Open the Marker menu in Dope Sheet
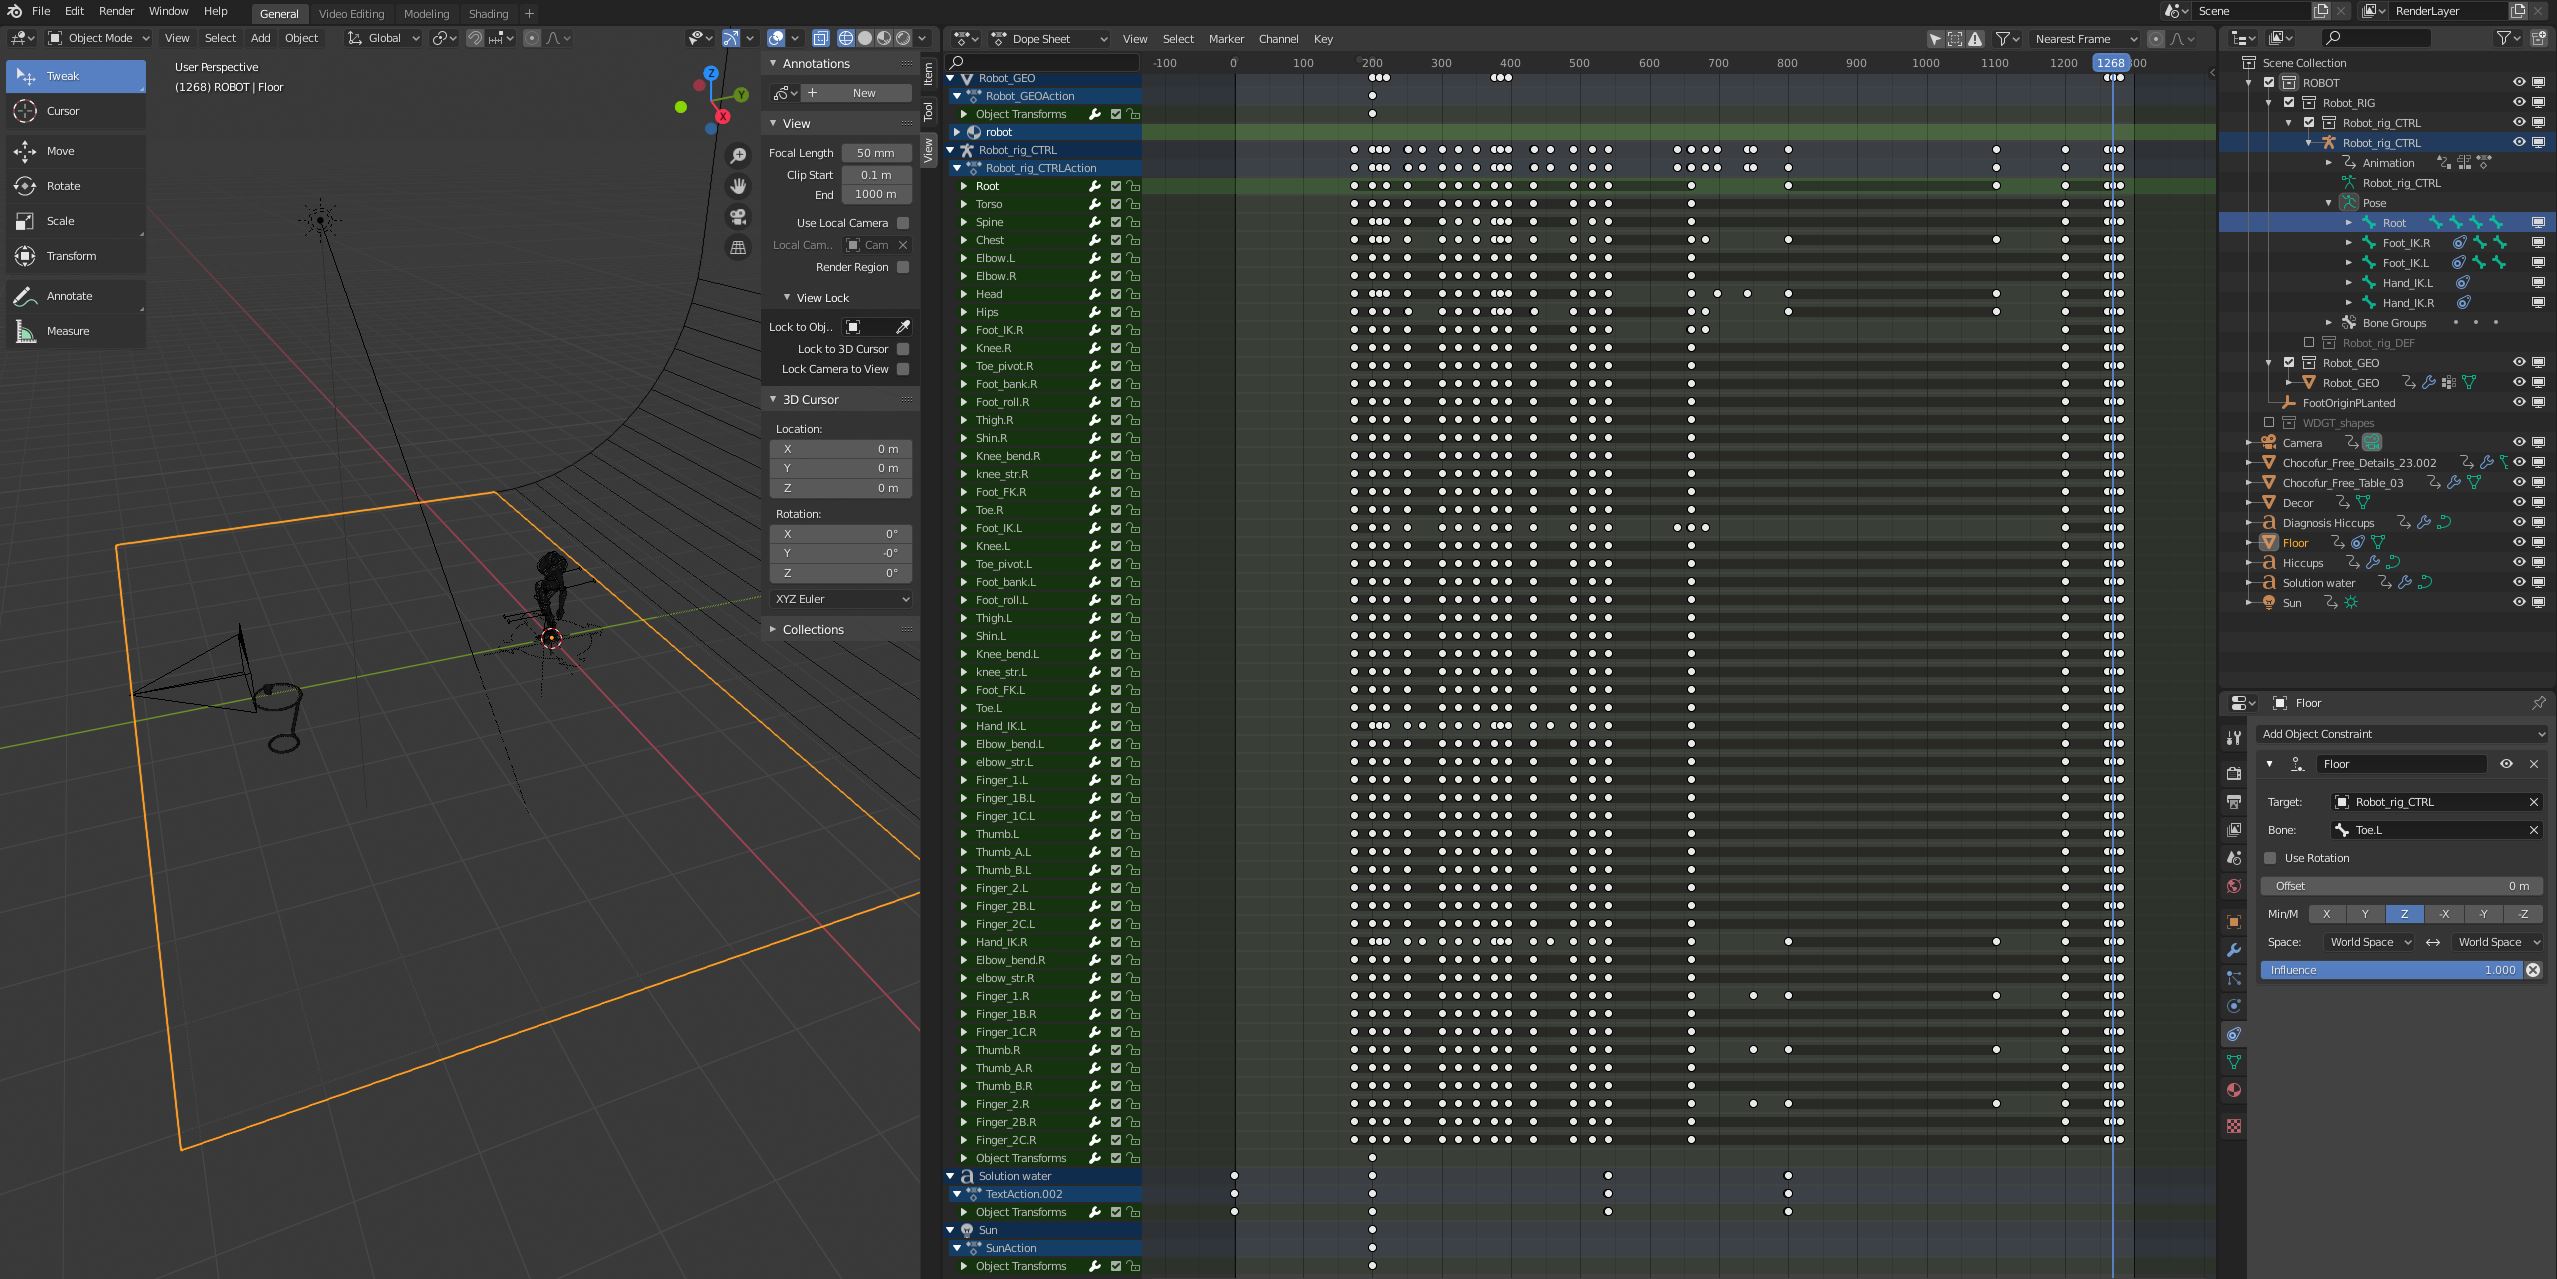This screenshot has width=2557, height=1279. (1225, 39)
